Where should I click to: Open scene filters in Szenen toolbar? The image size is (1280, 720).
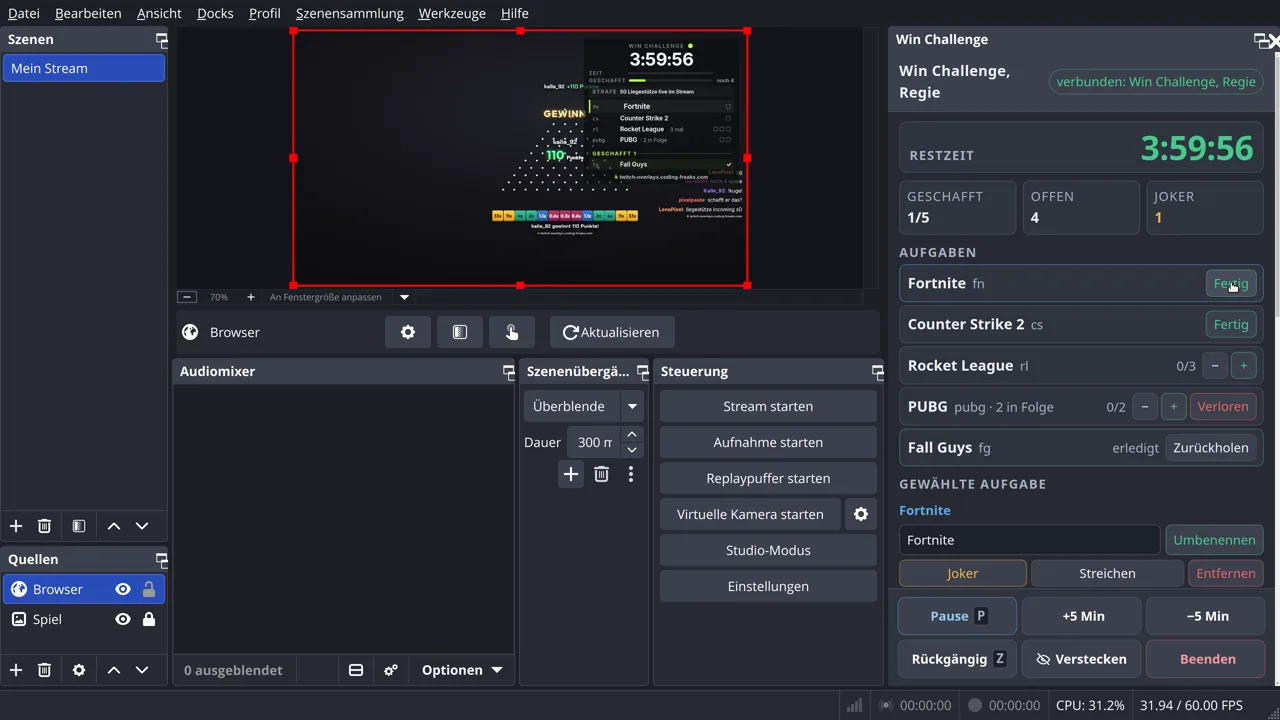[x=79, y=526]
